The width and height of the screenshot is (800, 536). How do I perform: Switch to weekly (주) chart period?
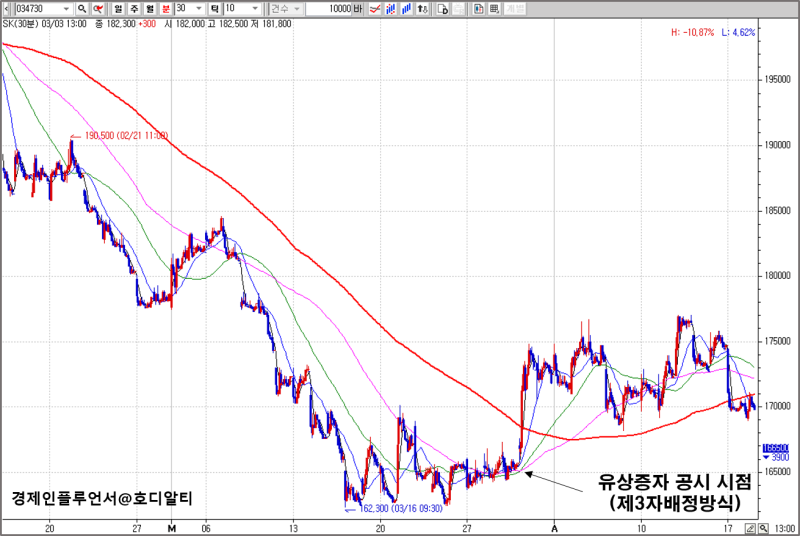[134, 9]
